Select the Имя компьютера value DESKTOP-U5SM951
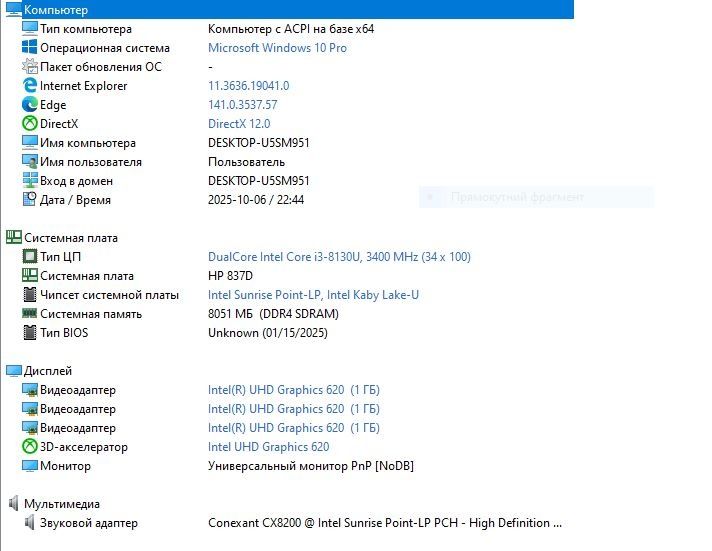This screenshot has height=551, width=712. (x=258, y=143)
